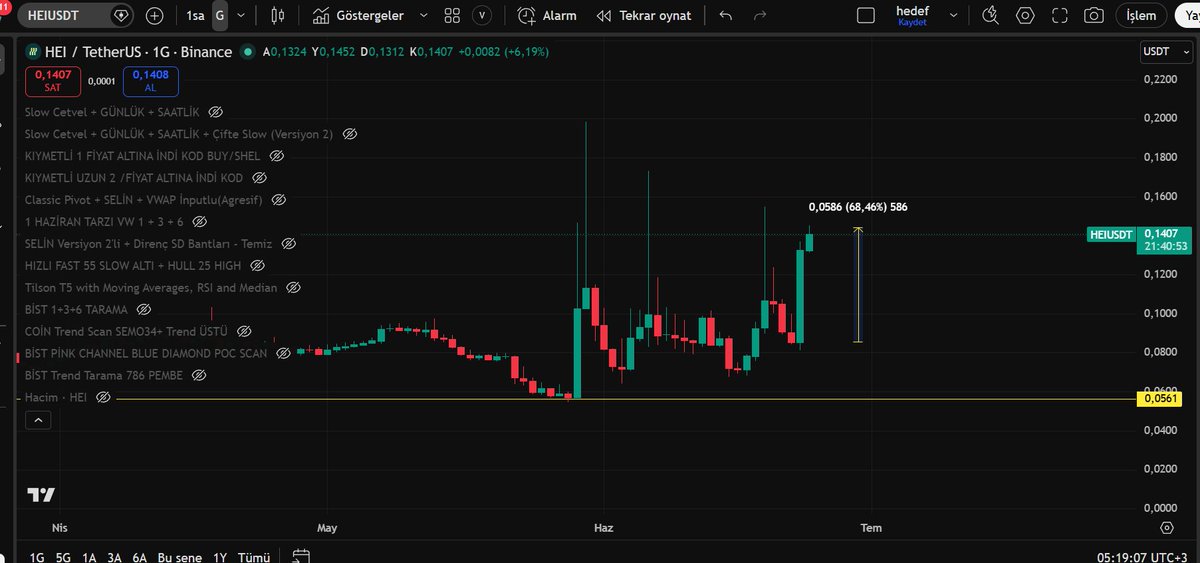Viewport: 1200px width, 563px height.
Task: Show the KIYMETLİ UZUN 2 indicator
Action: [x=259, y=178]
